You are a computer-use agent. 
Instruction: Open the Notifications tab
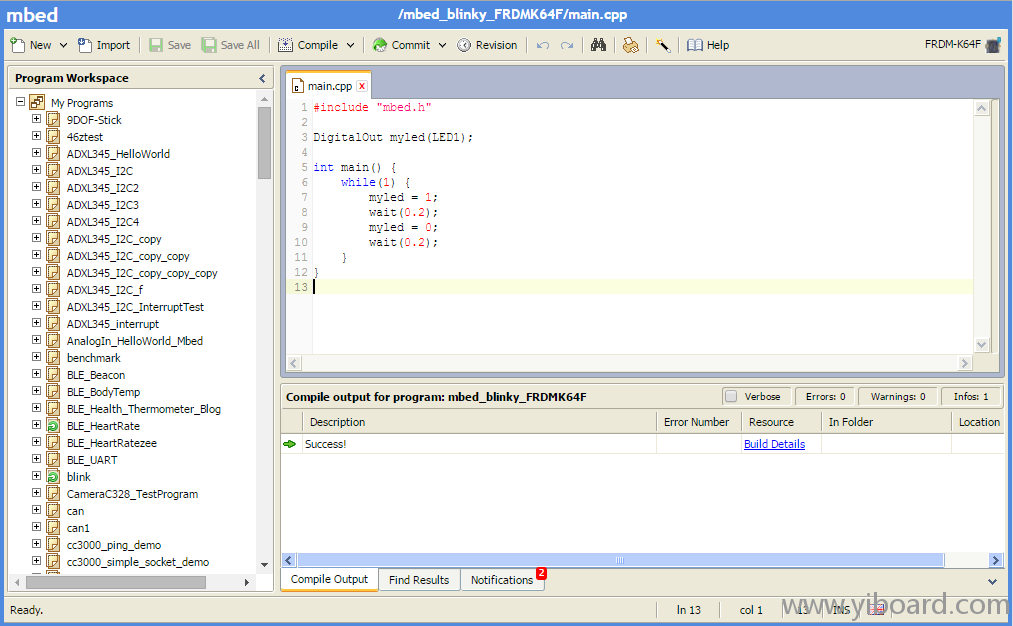tap(503, 579)
